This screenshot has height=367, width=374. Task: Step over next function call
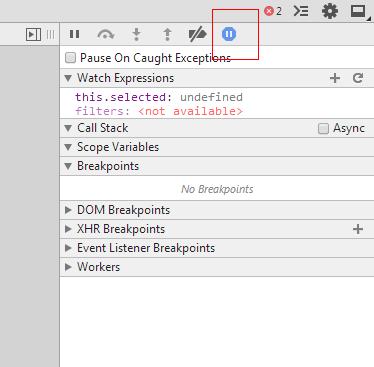click(106, 34)
